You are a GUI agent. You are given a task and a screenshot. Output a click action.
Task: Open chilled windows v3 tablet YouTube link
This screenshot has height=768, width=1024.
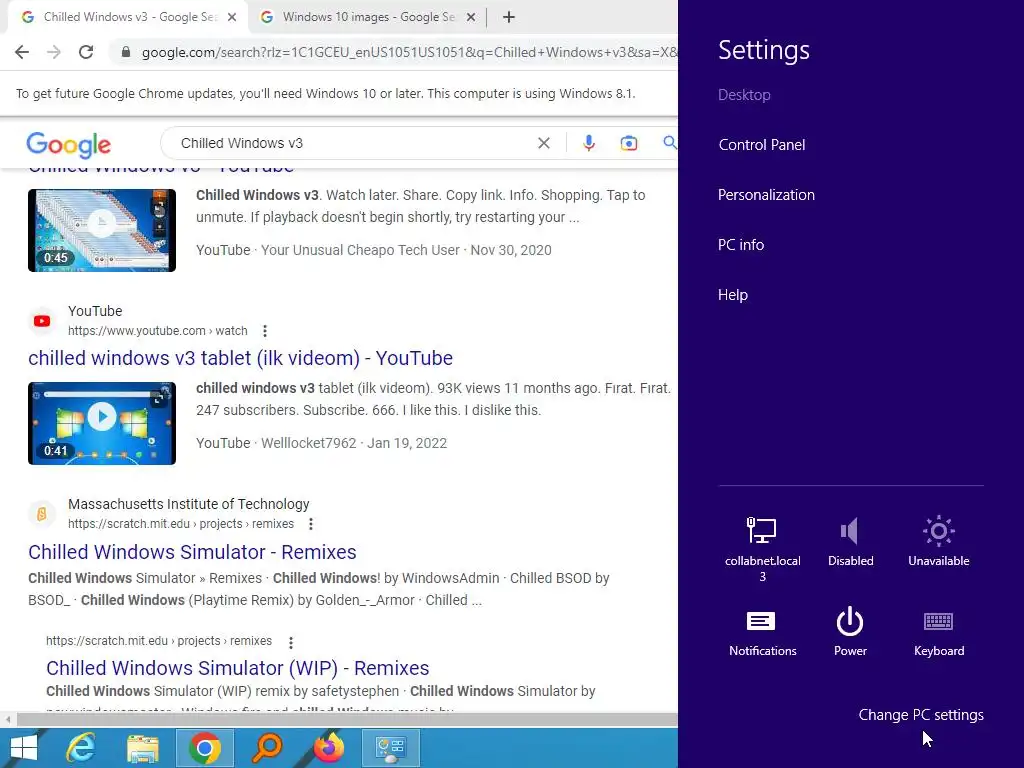pos(240,358)
